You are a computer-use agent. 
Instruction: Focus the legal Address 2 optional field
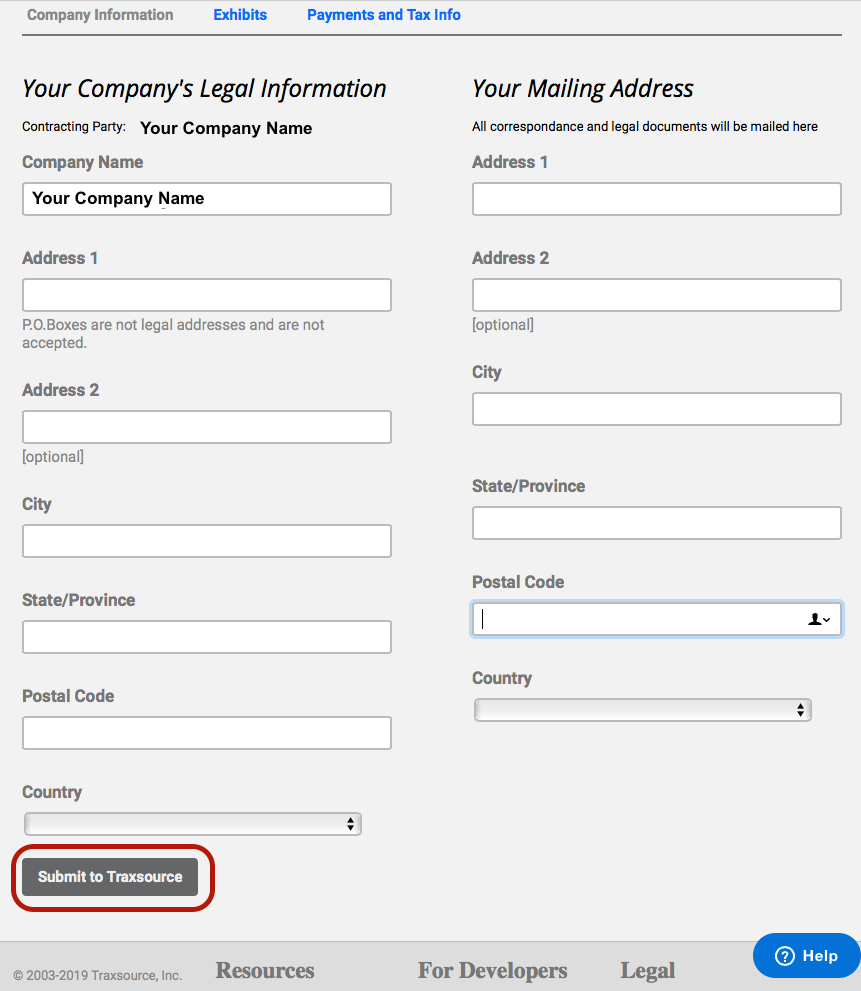206,427
